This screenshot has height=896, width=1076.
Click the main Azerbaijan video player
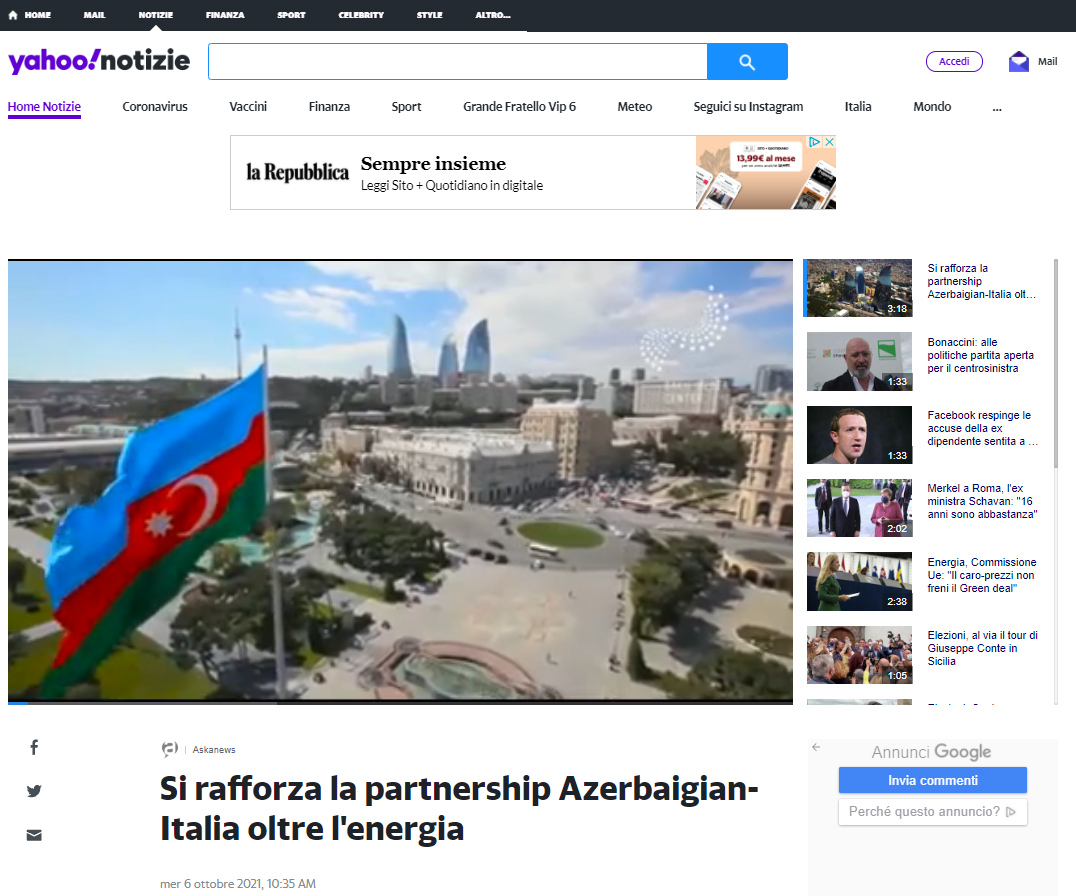(x=400, y=480)
